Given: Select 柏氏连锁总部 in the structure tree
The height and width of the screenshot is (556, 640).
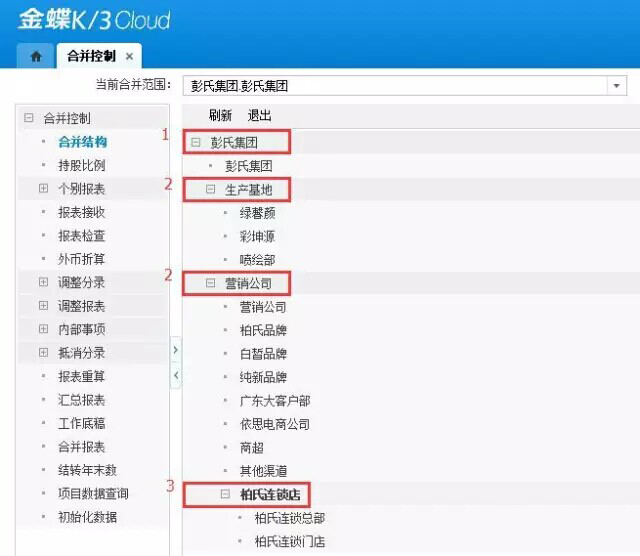Looking at the screenshot, I should point(290,518).
